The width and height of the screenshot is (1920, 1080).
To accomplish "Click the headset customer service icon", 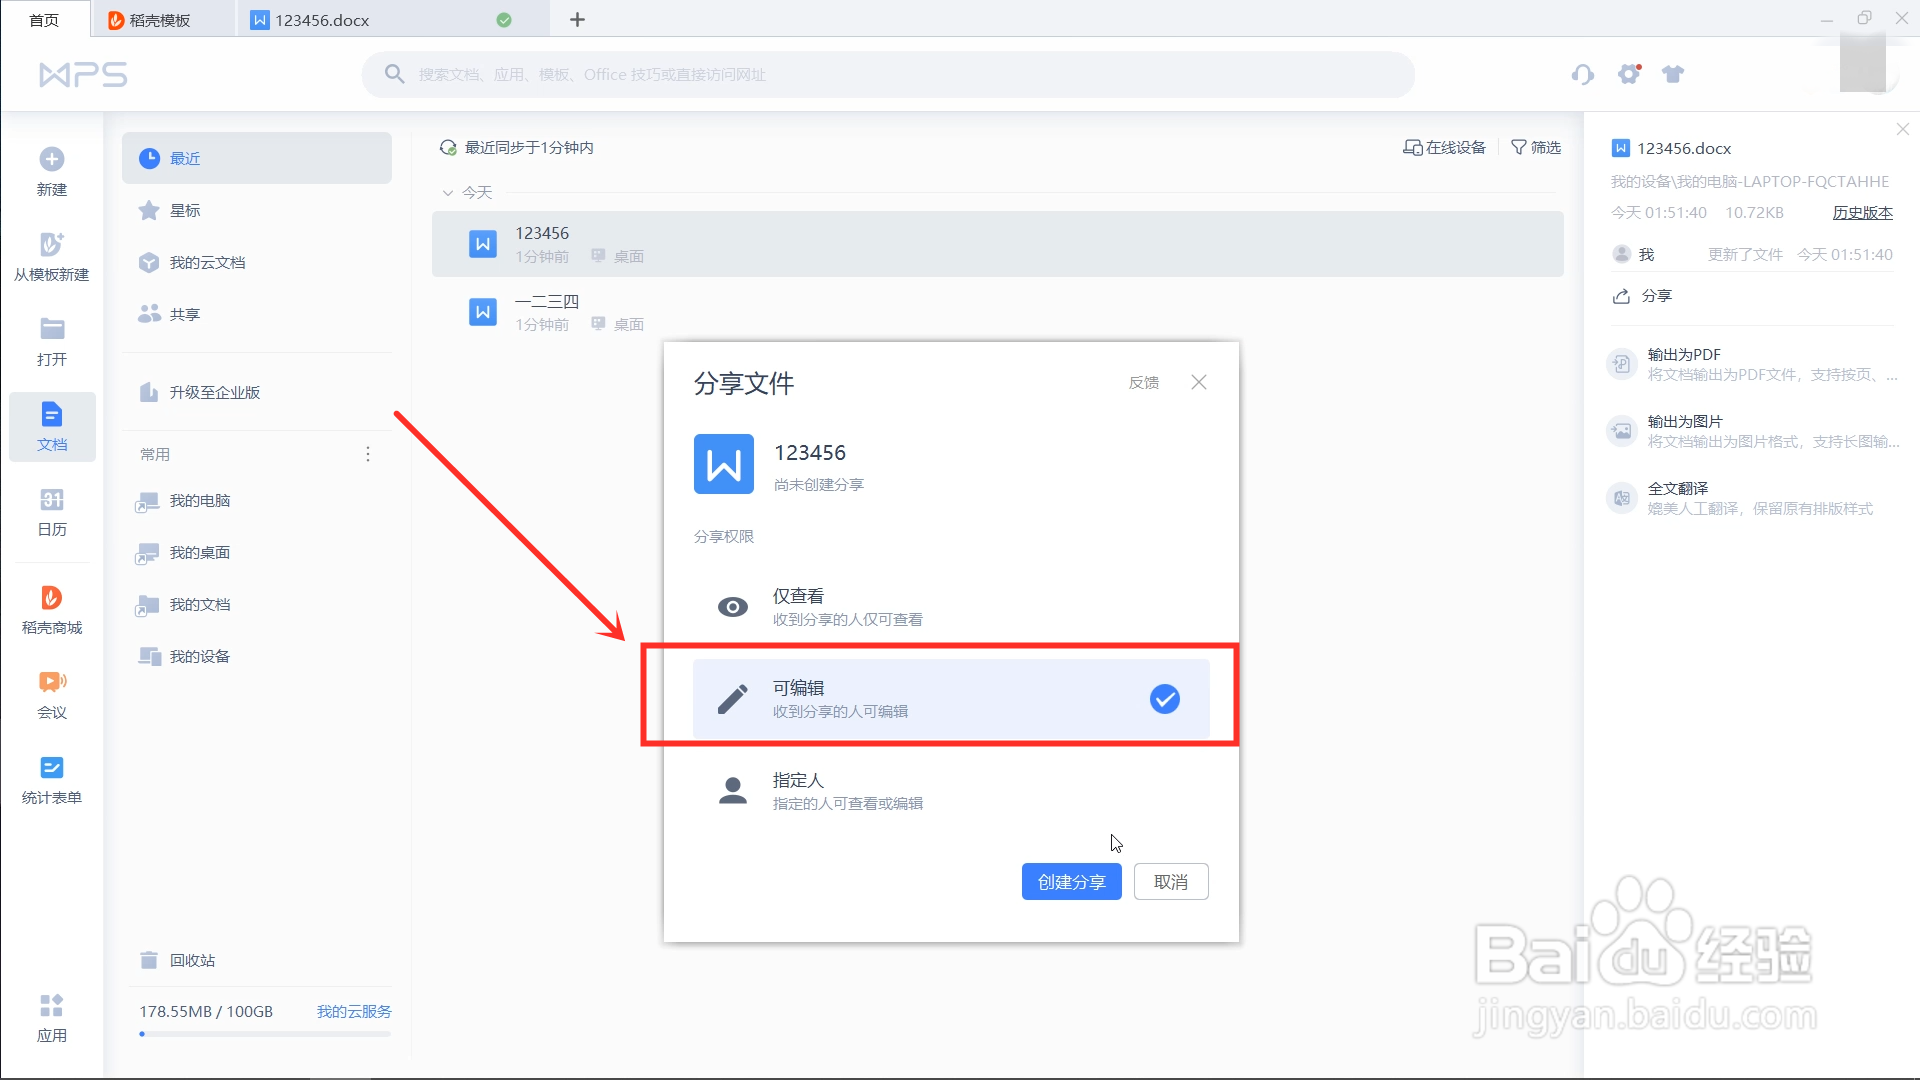I will point(1582,74).
